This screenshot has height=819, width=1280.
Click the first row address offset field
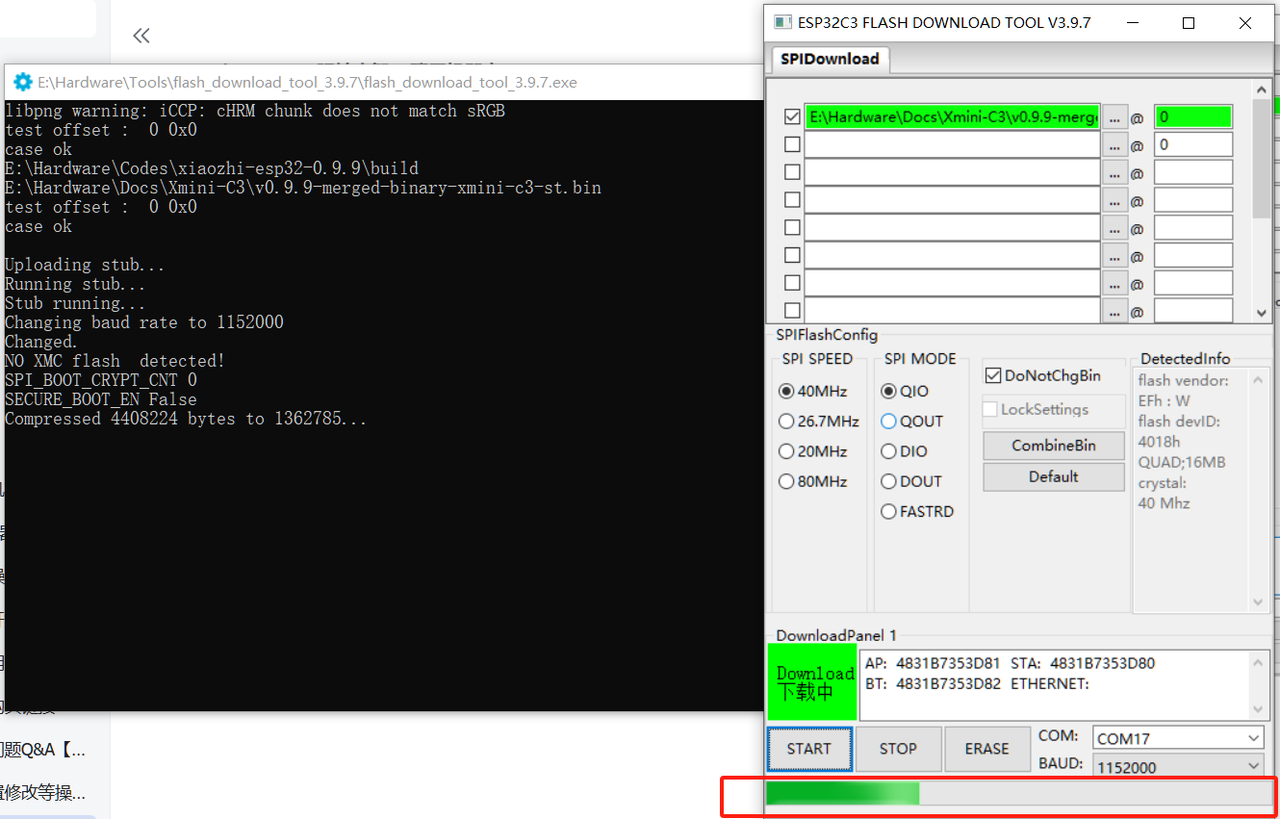[x=1192, y=117]
